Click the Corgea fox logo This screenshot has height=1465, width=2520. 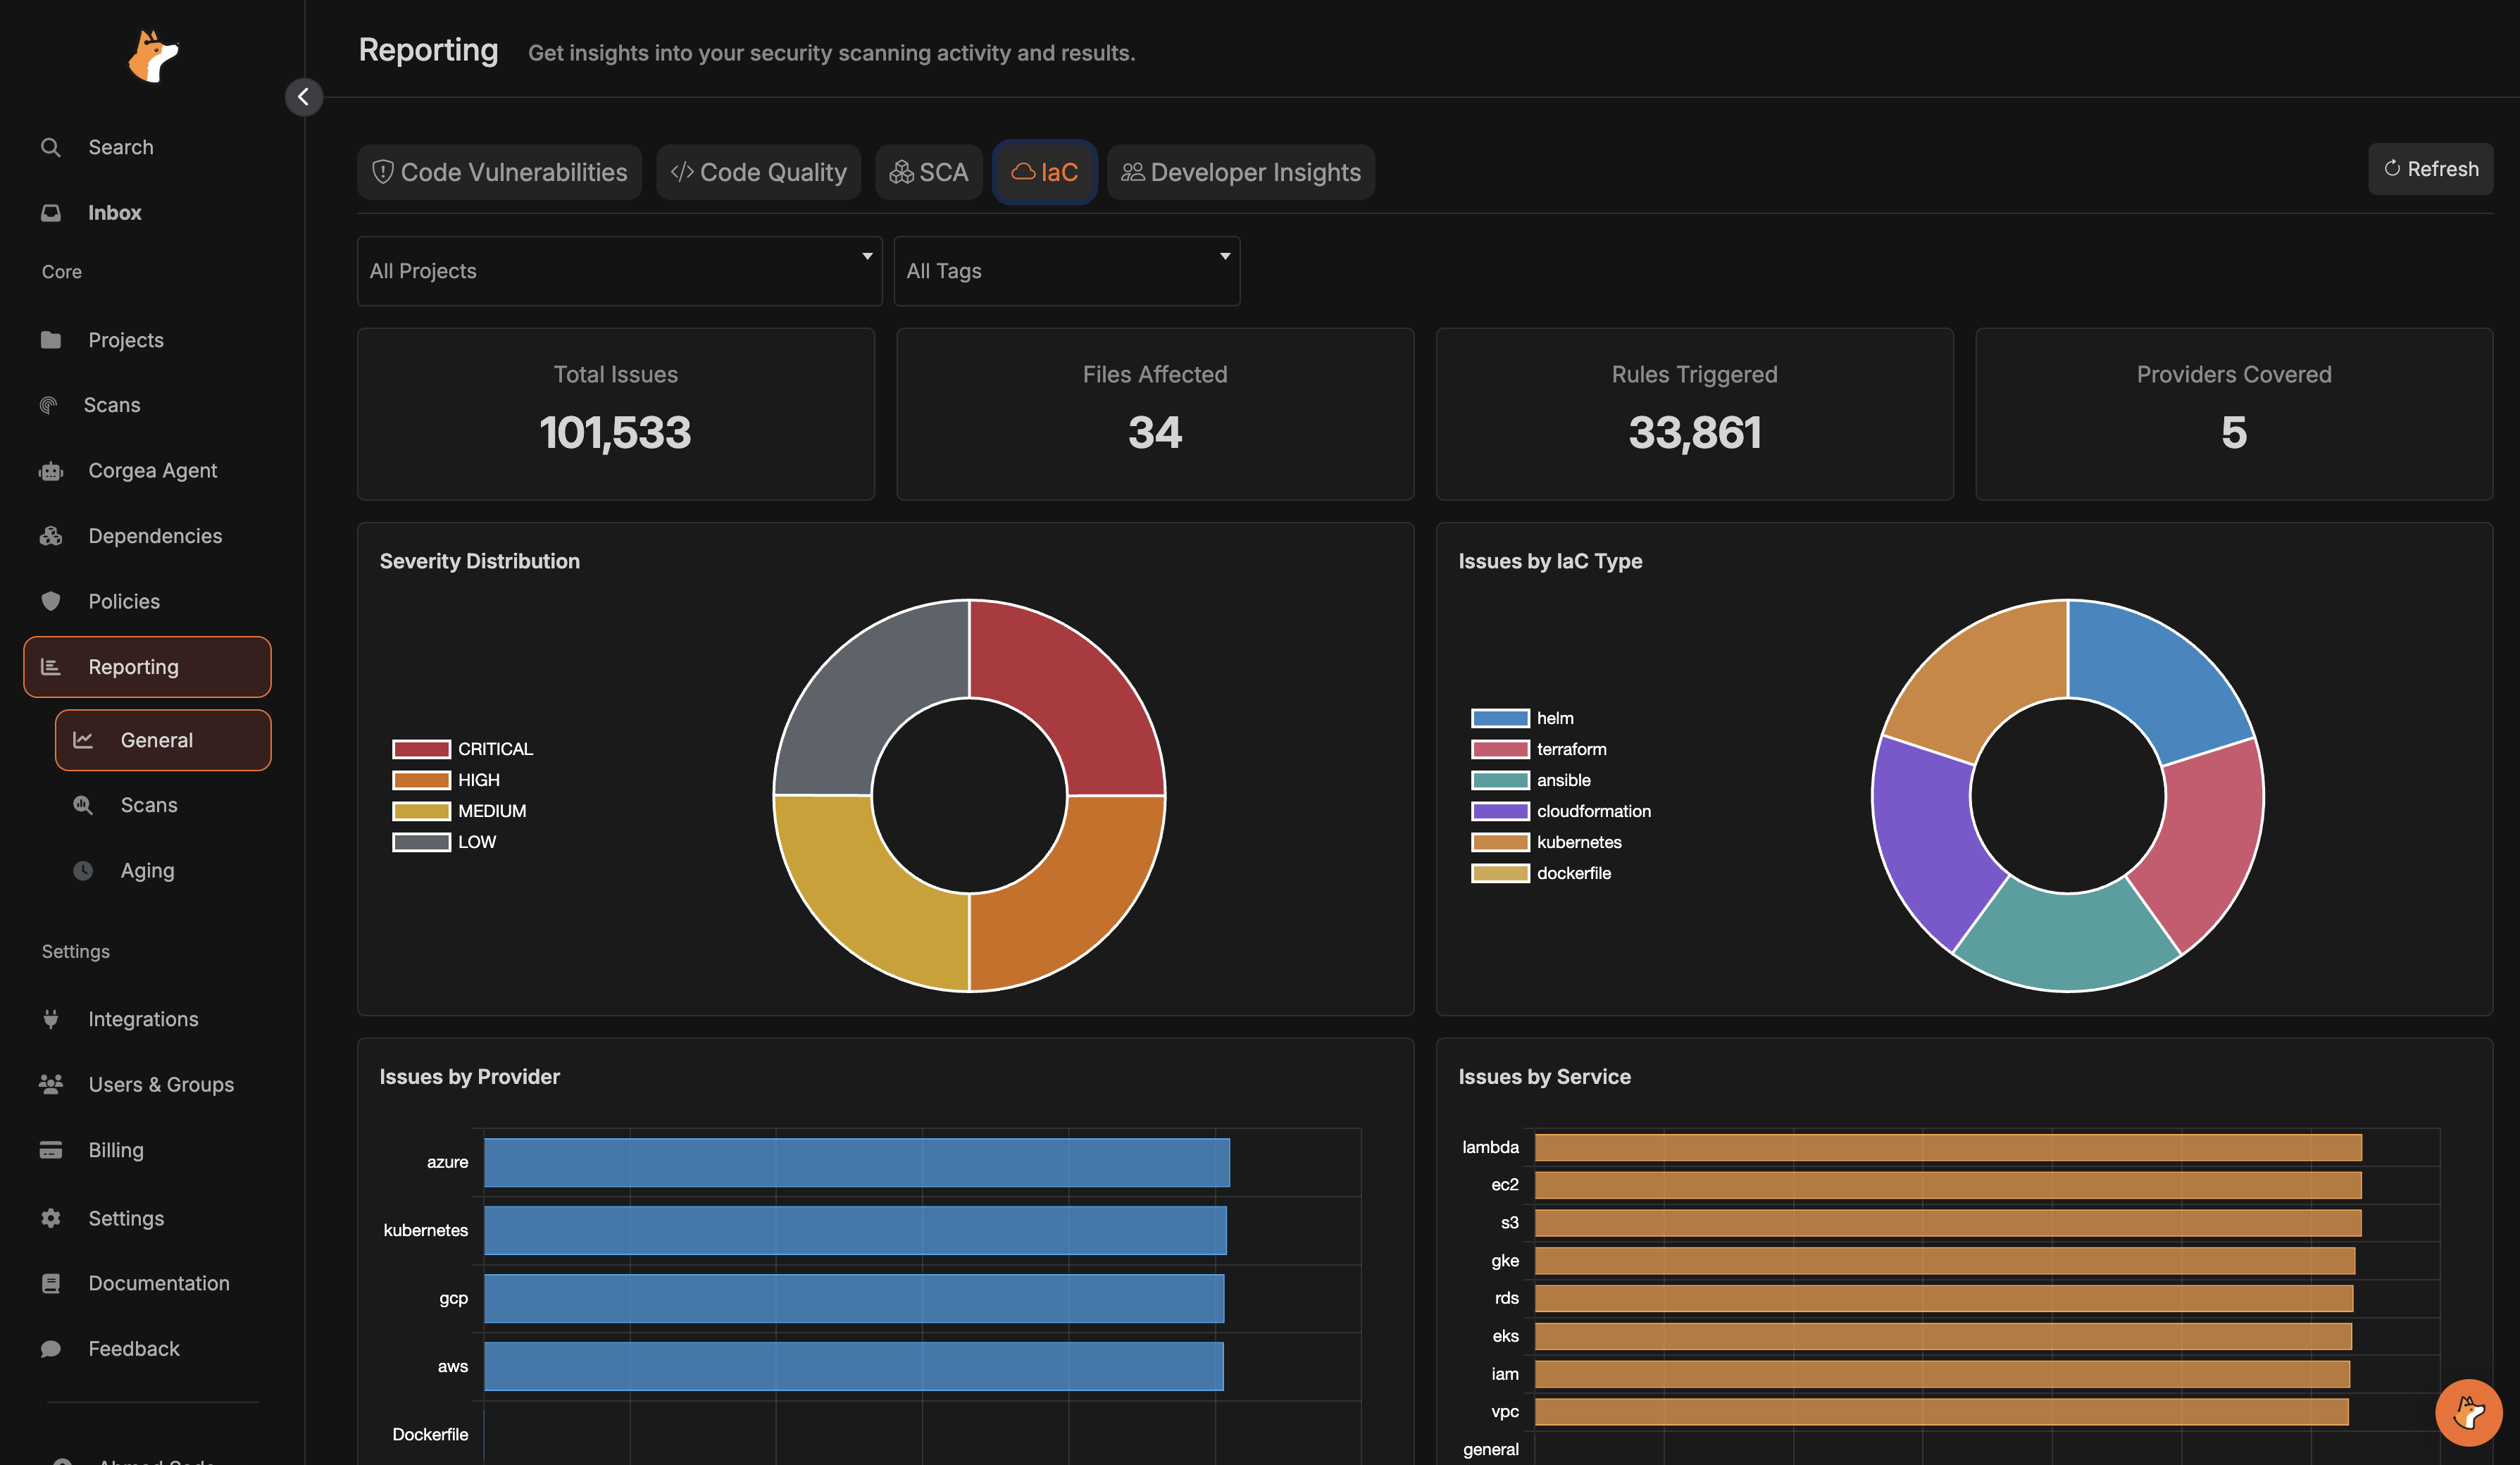pyautogui.click(x=152, y=56)
